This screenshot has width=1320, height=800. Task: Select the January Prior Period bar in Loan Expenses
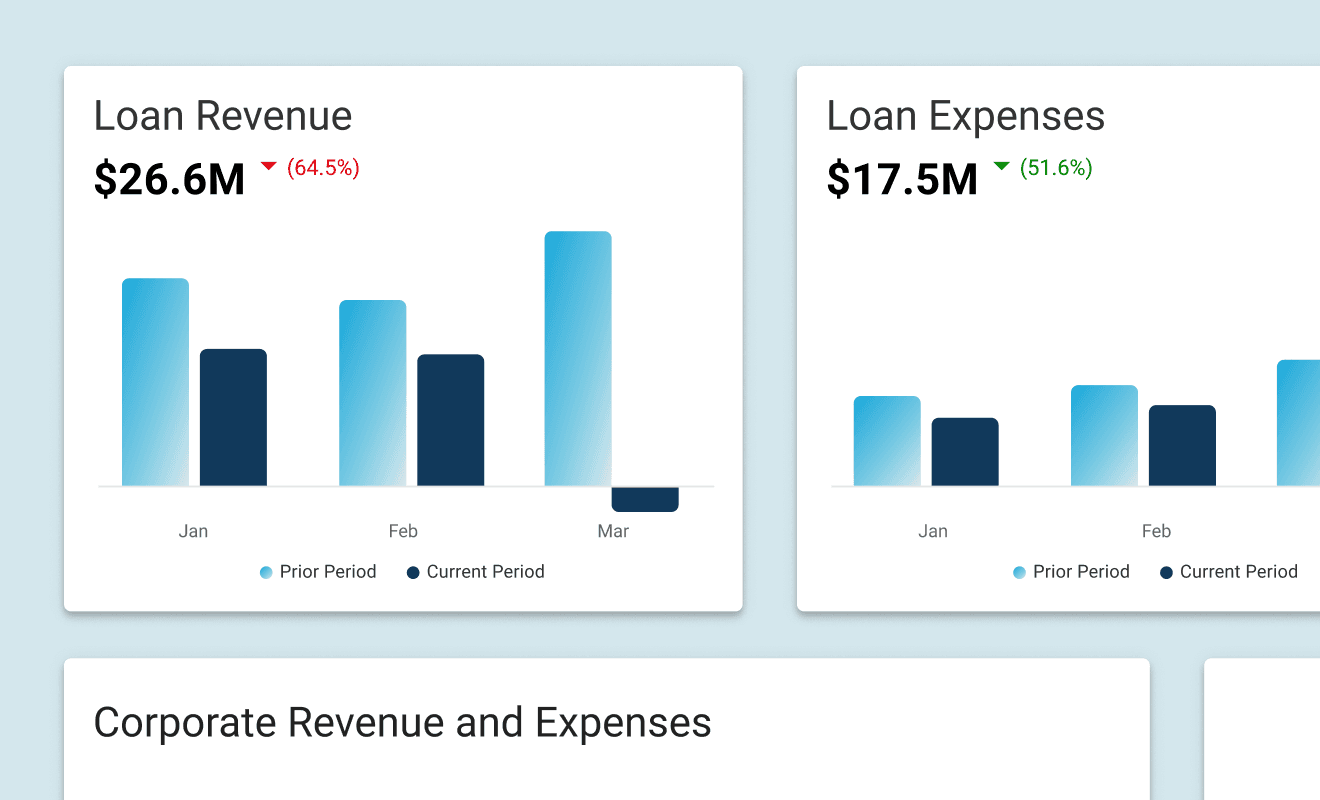tap(887, 440)
